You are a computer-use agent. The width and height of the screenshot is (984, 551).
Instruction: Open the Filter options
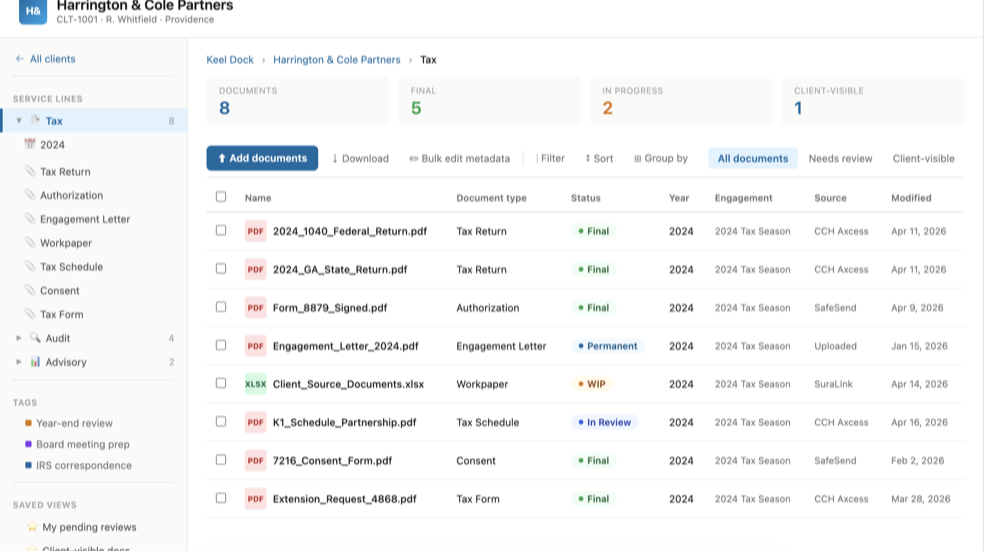[x=550, y=158]
